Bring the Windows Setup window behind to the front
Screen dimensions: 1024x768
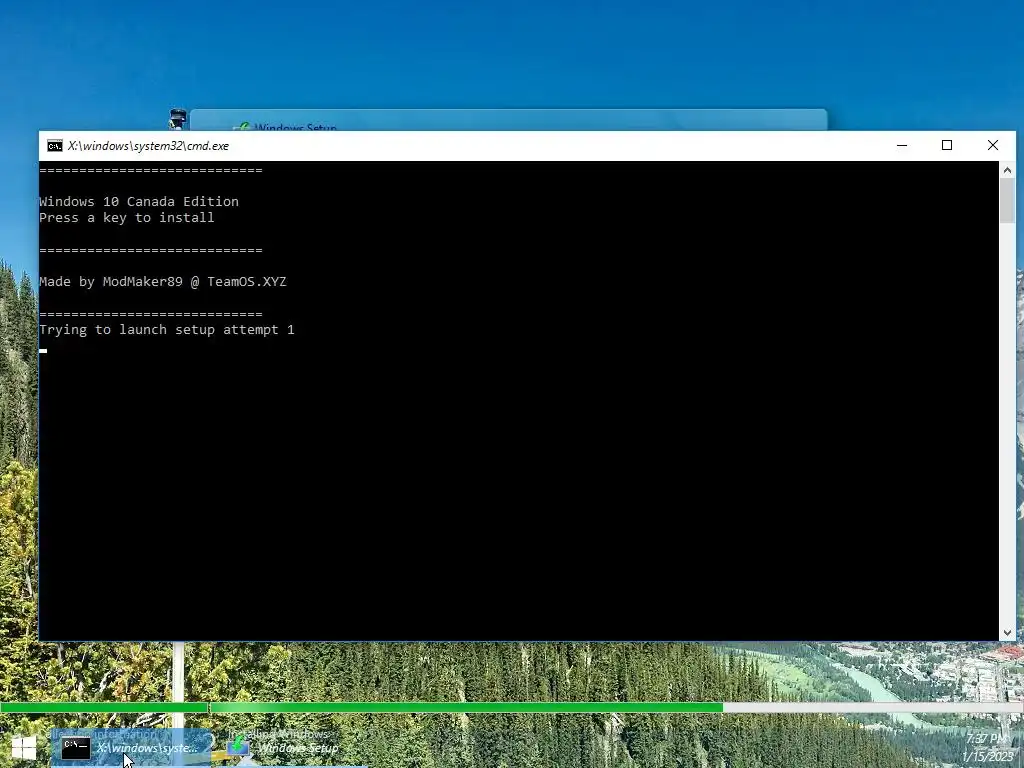[508, 121]
